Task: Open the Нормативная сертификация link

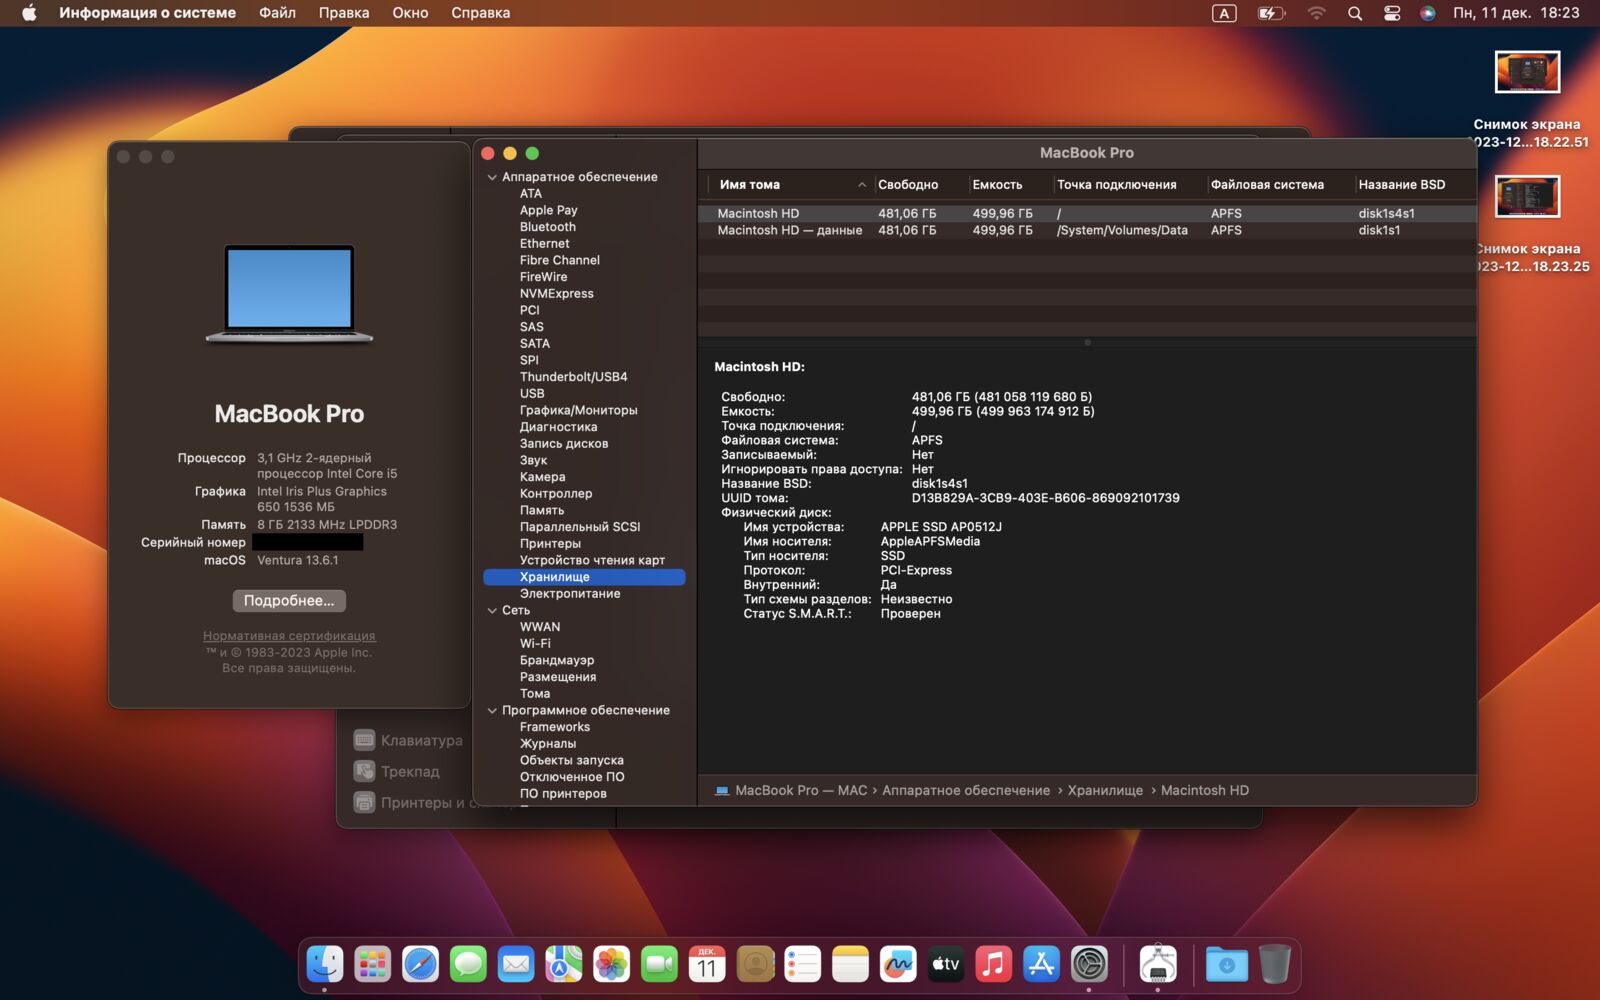Action: point(289,635)
